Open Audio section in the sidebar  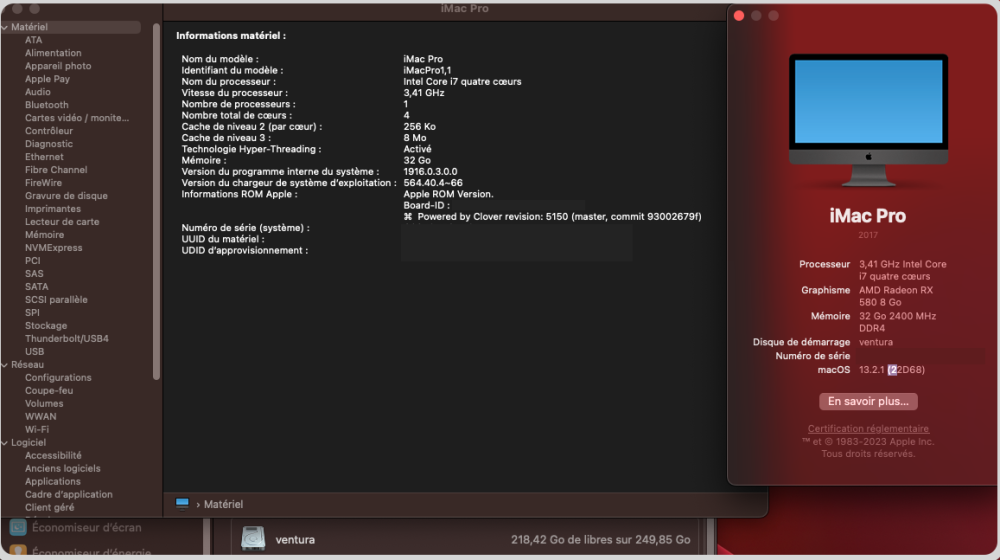click(x=38, y=92)
